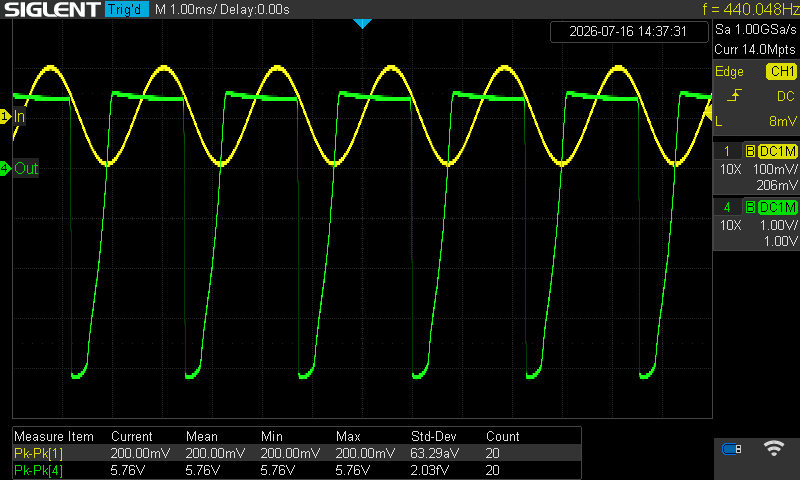Click the Count column header
Screen dimensions: 800x480
pyautogui.click(x=503, y=437)
